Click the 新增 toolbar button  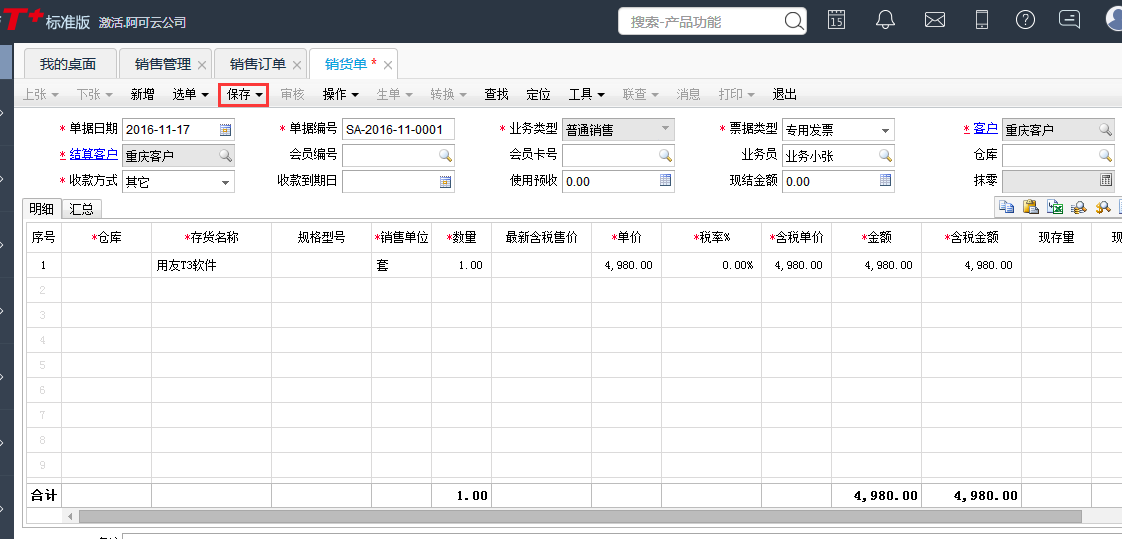[x=142, y=94]
